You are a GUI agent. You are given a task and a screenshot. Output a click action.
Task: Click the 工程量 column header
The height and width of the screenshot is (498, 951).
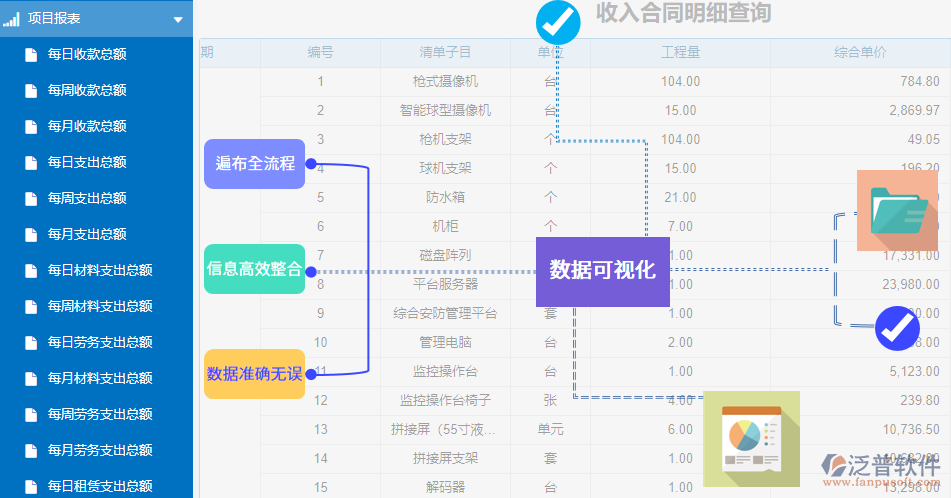point(680,52)
